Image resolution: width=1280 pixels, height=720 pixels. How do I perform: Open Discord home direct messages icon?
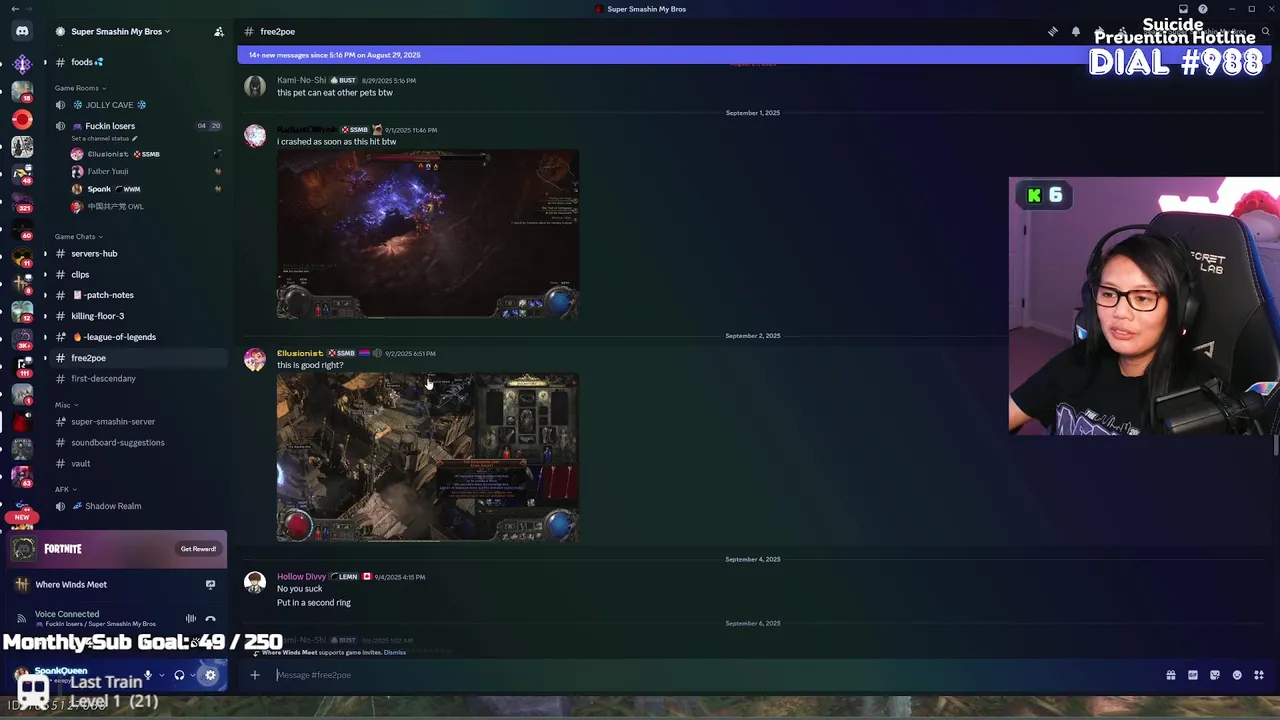tap(22, 31)
